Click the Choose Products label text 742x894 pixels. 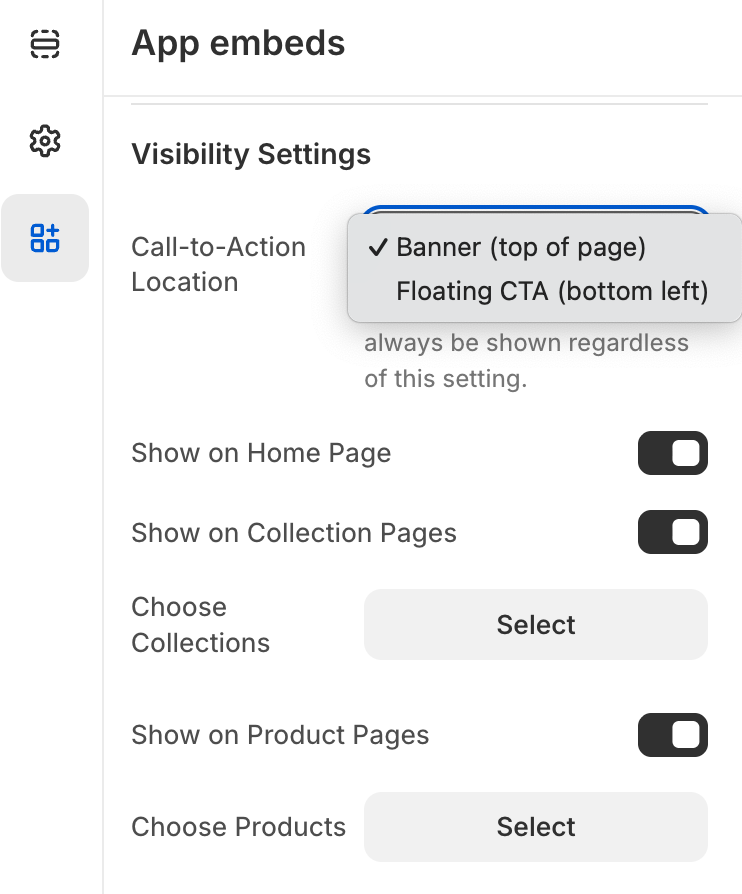click(x=238, y=827)
